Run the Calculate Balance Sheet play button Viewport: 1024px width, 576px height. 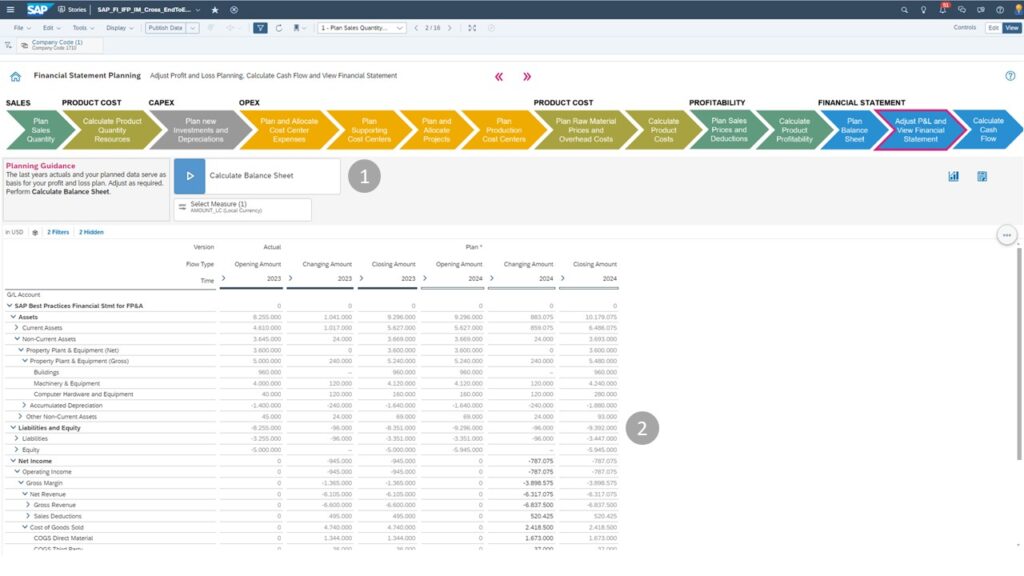point(189,176)
